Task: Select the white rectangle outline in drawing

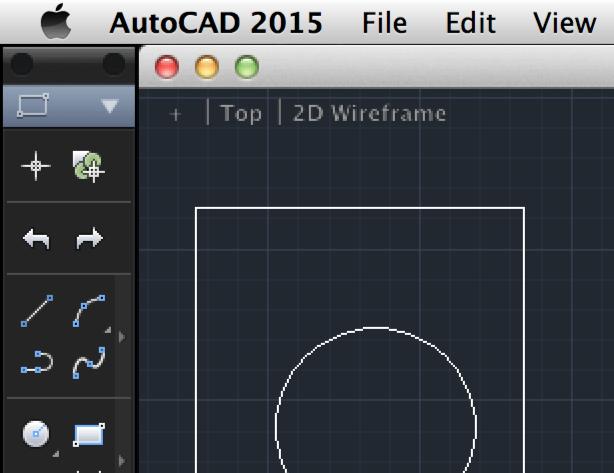Action: coord(360,208)
